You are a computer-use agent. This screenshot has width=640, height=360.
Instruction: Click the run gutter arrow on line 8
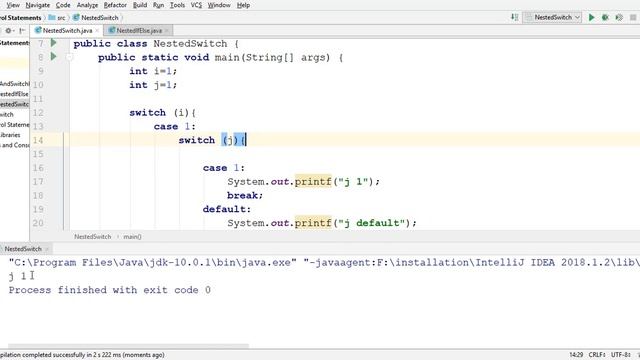point(53,56)
